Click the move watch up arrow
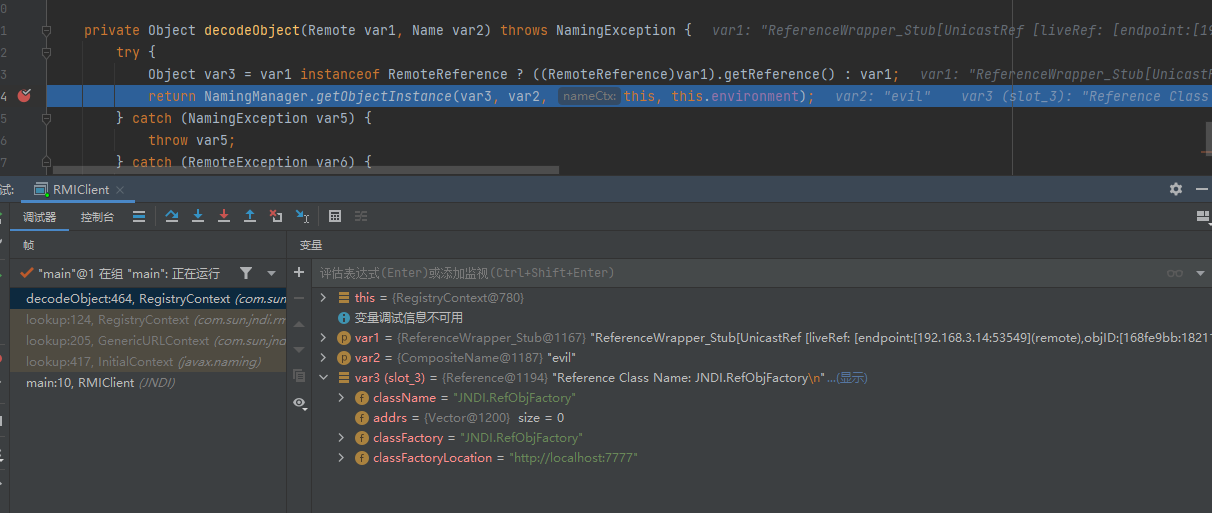 coord(299,324)
